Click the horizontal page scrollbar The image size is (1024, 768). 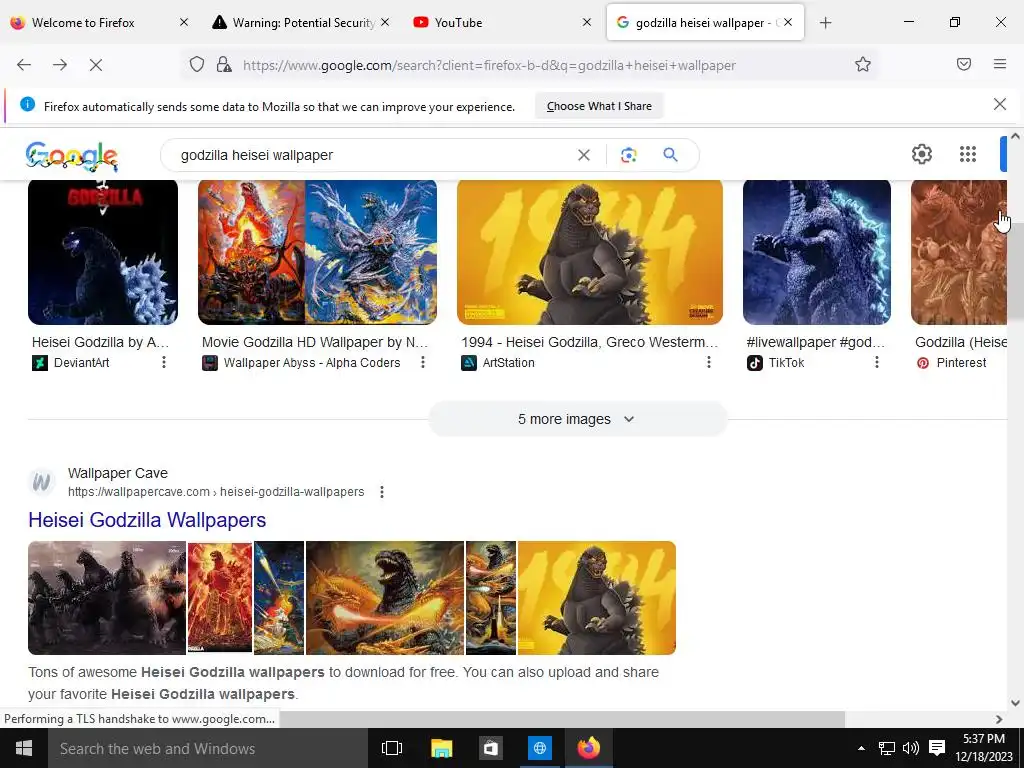(562, 719)
